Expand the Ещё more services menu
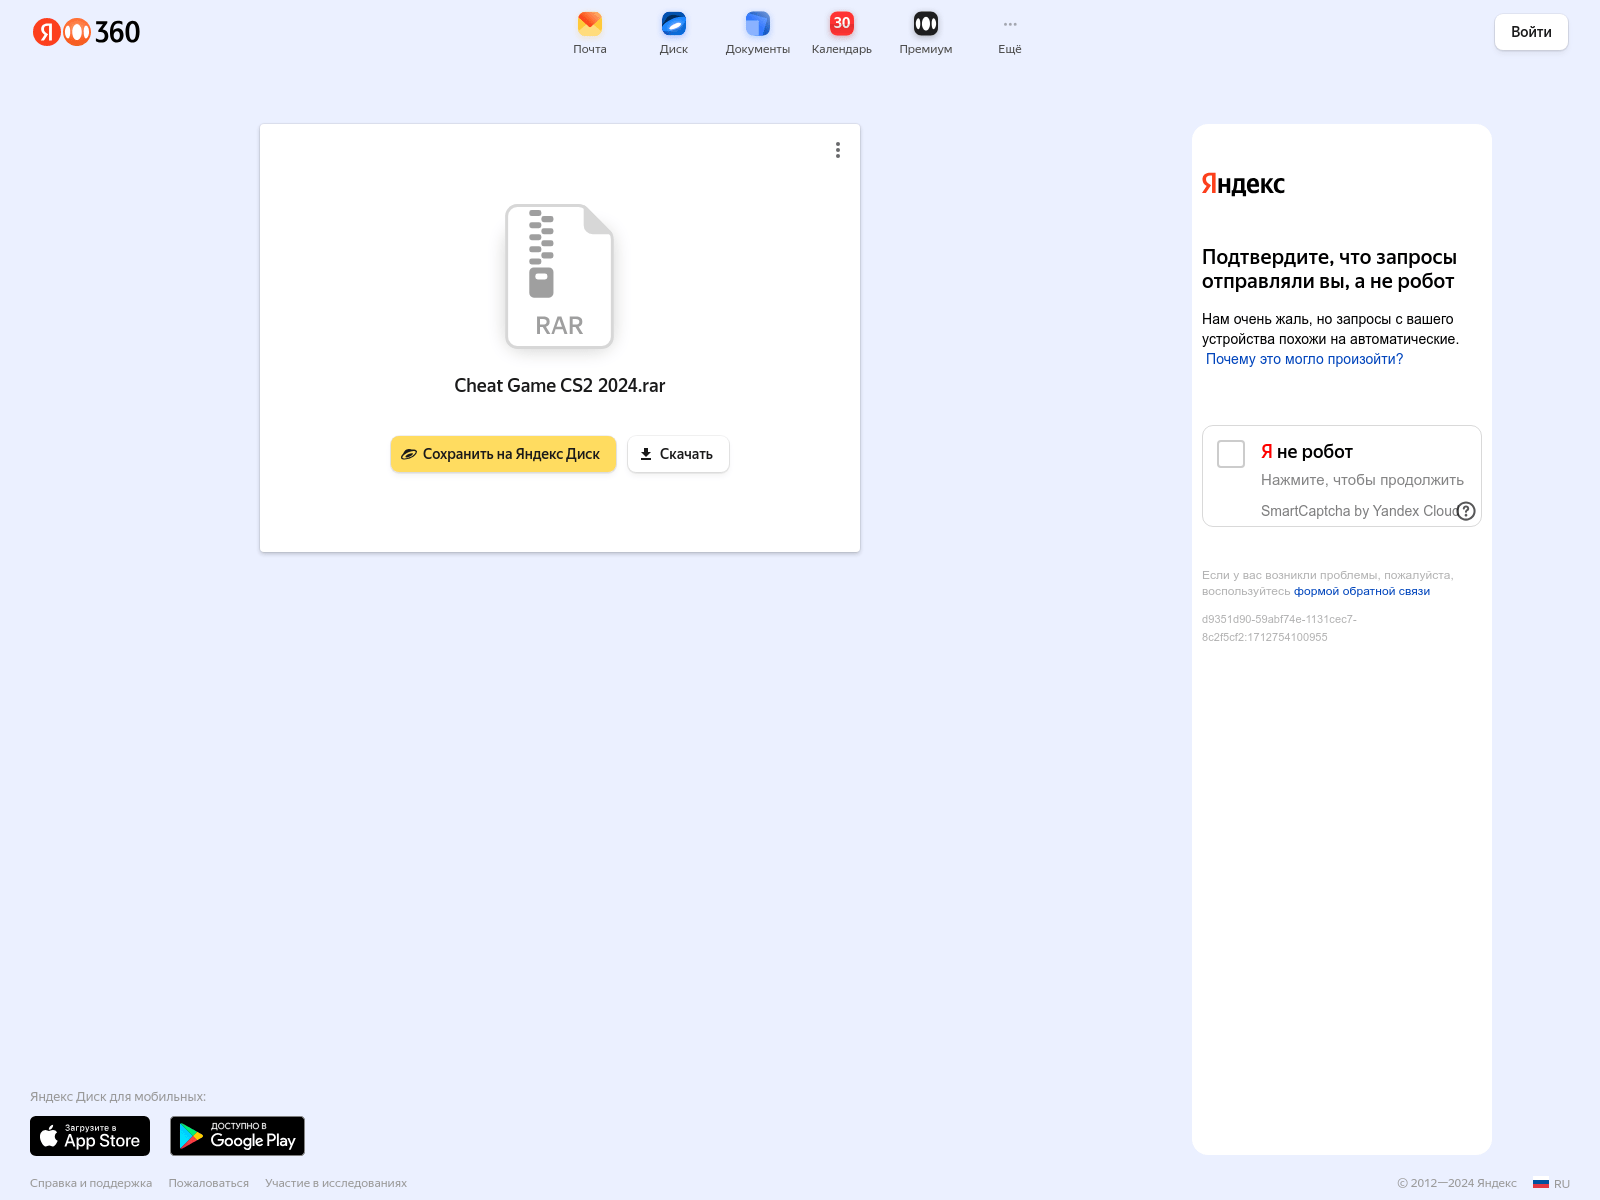The width and height of the screenshot is (1600, 1200). pos(1010,33)
